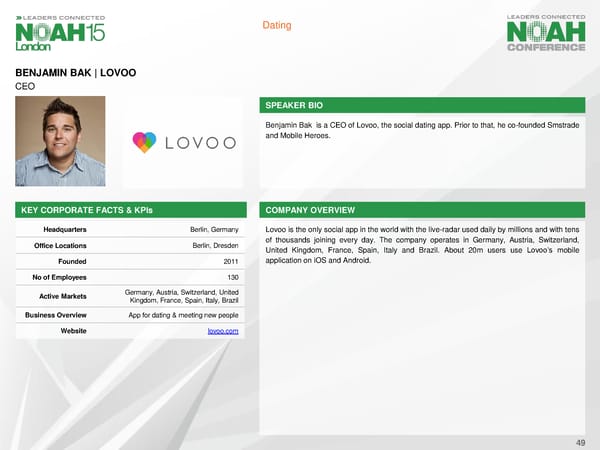600x450 pixels.
Task: Click the CEO subtitle under the name
Action: pos(24,87)
